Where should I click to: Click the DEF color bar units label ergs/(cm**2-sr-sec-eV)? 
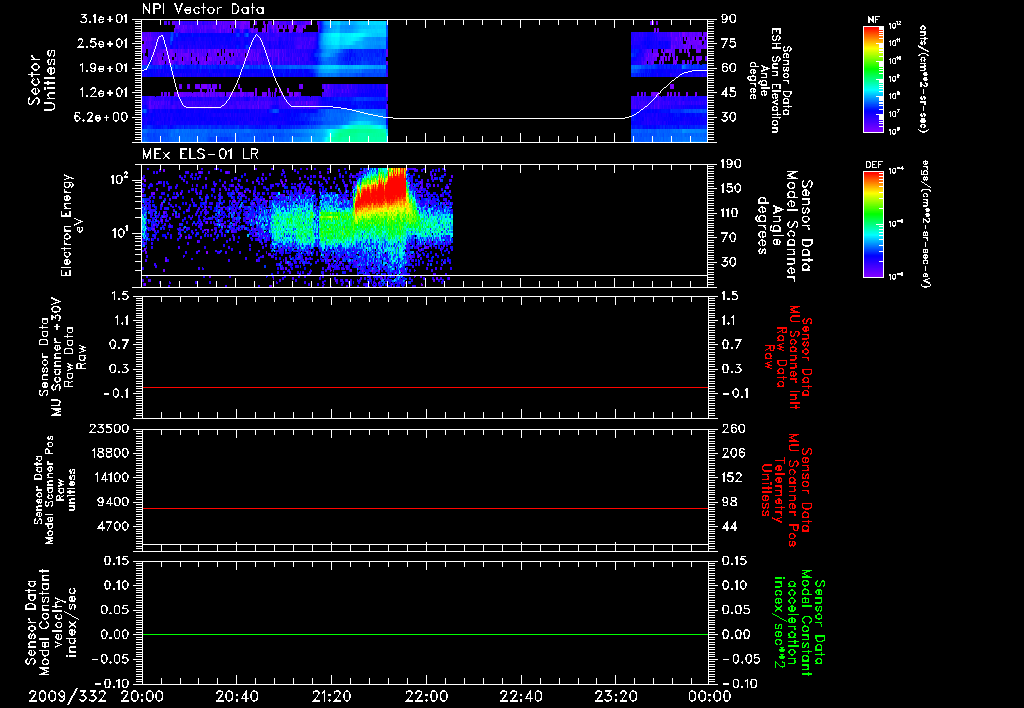pyautogui.click(x=924, y=224)
